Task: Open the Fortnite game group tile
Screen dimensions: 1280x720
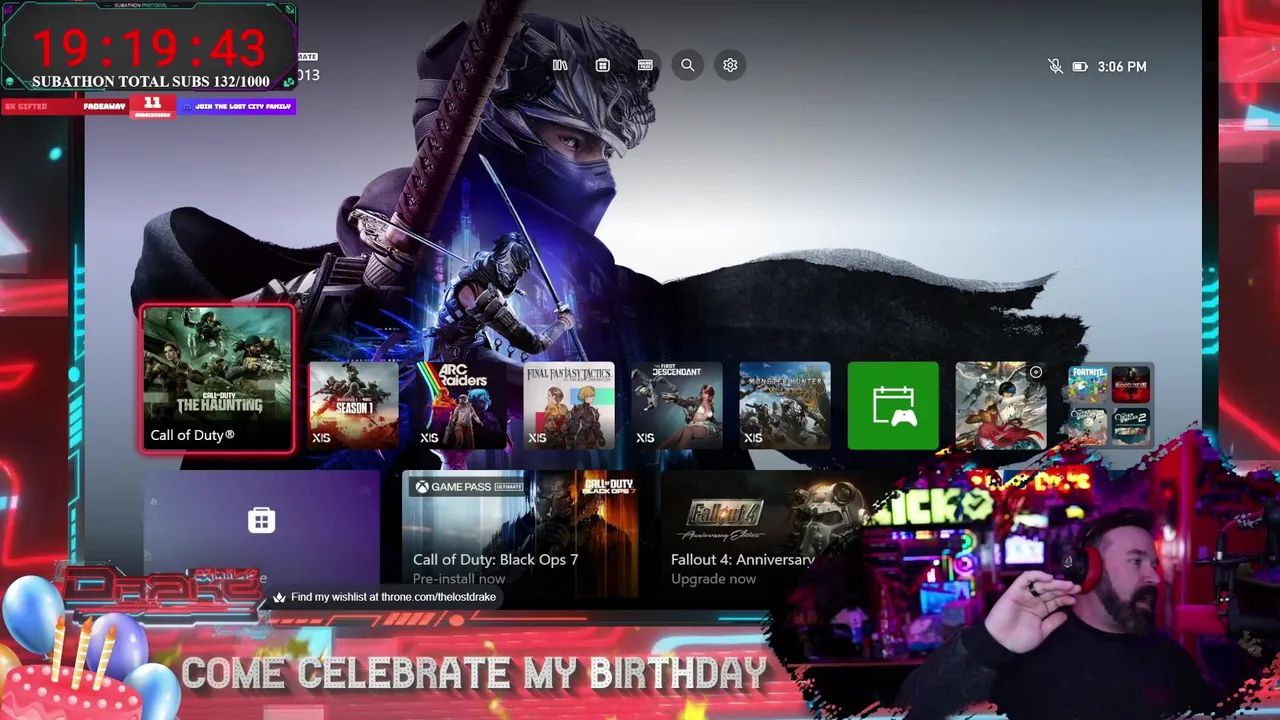Action: click(x=1109, y=406)
